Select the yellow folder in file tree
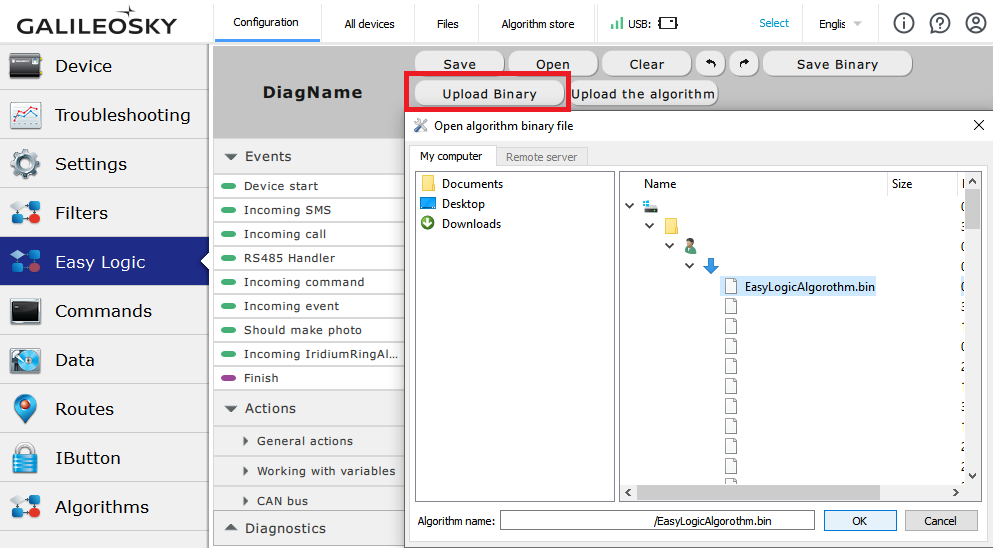 671,226
